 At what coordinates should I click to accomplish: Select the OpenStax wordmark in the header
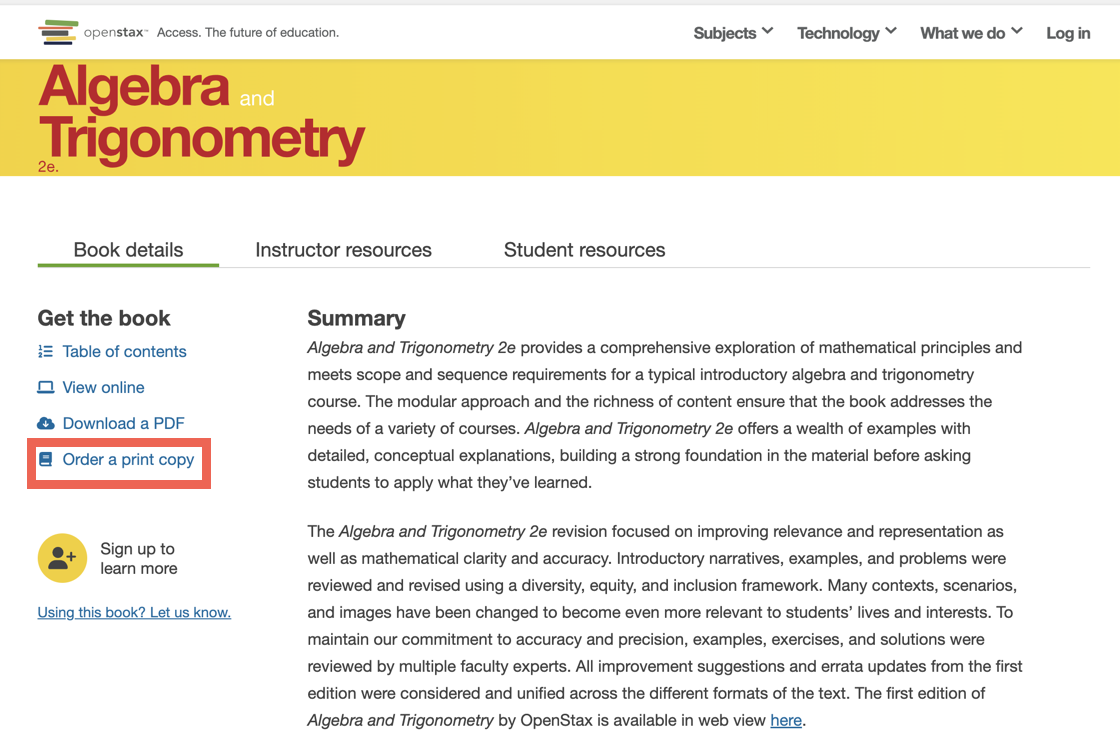tap(116, 31)
